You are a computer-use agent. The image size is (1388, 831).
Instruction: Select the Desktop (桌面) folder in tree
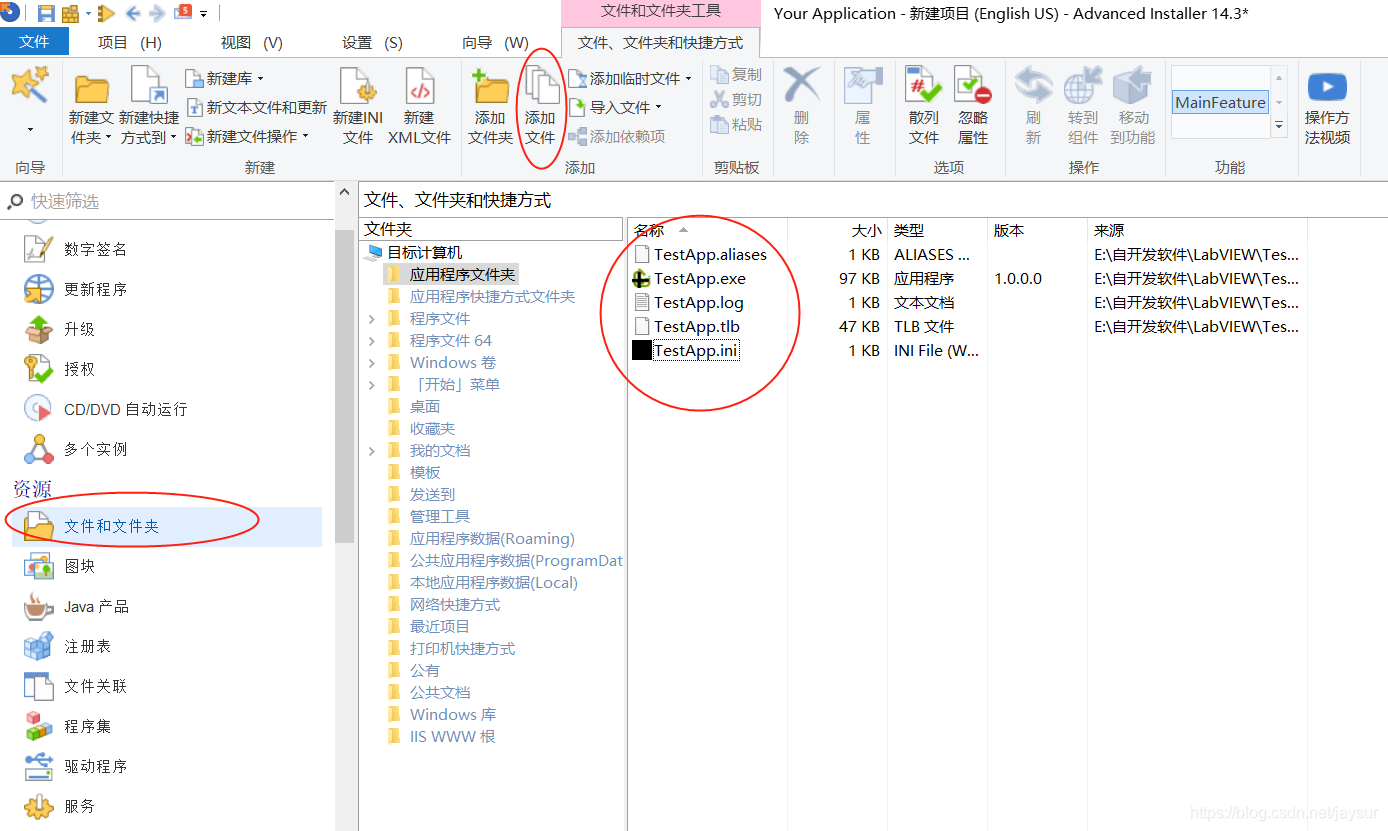pyautogui.click(x=425, y=407)
